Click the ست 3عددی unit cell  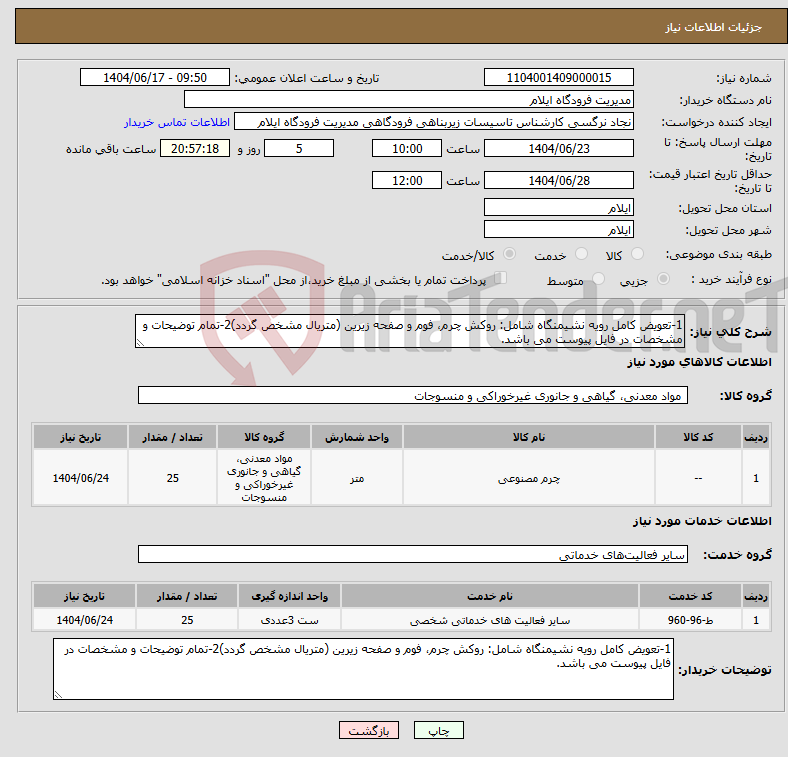(x=289, y=620)
